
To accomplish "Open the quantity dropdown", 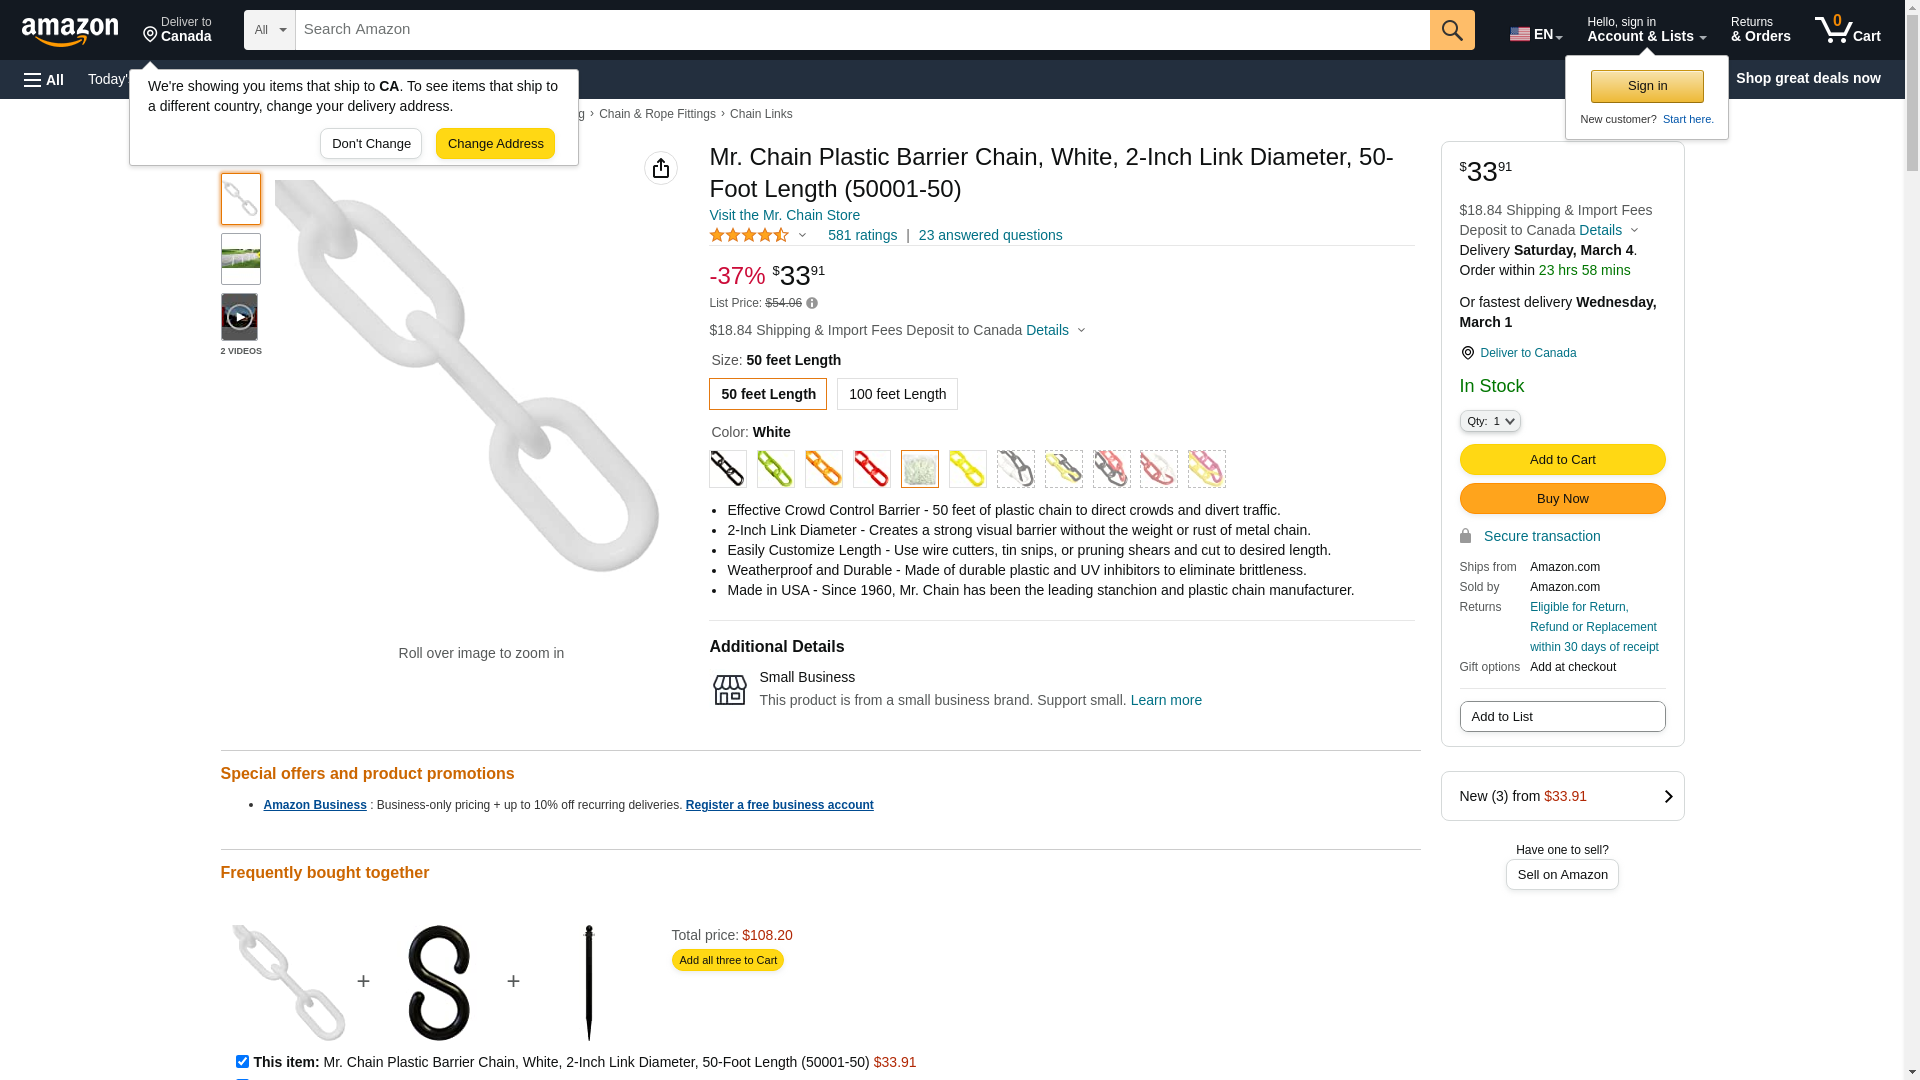I will (x=1490, y=422).
